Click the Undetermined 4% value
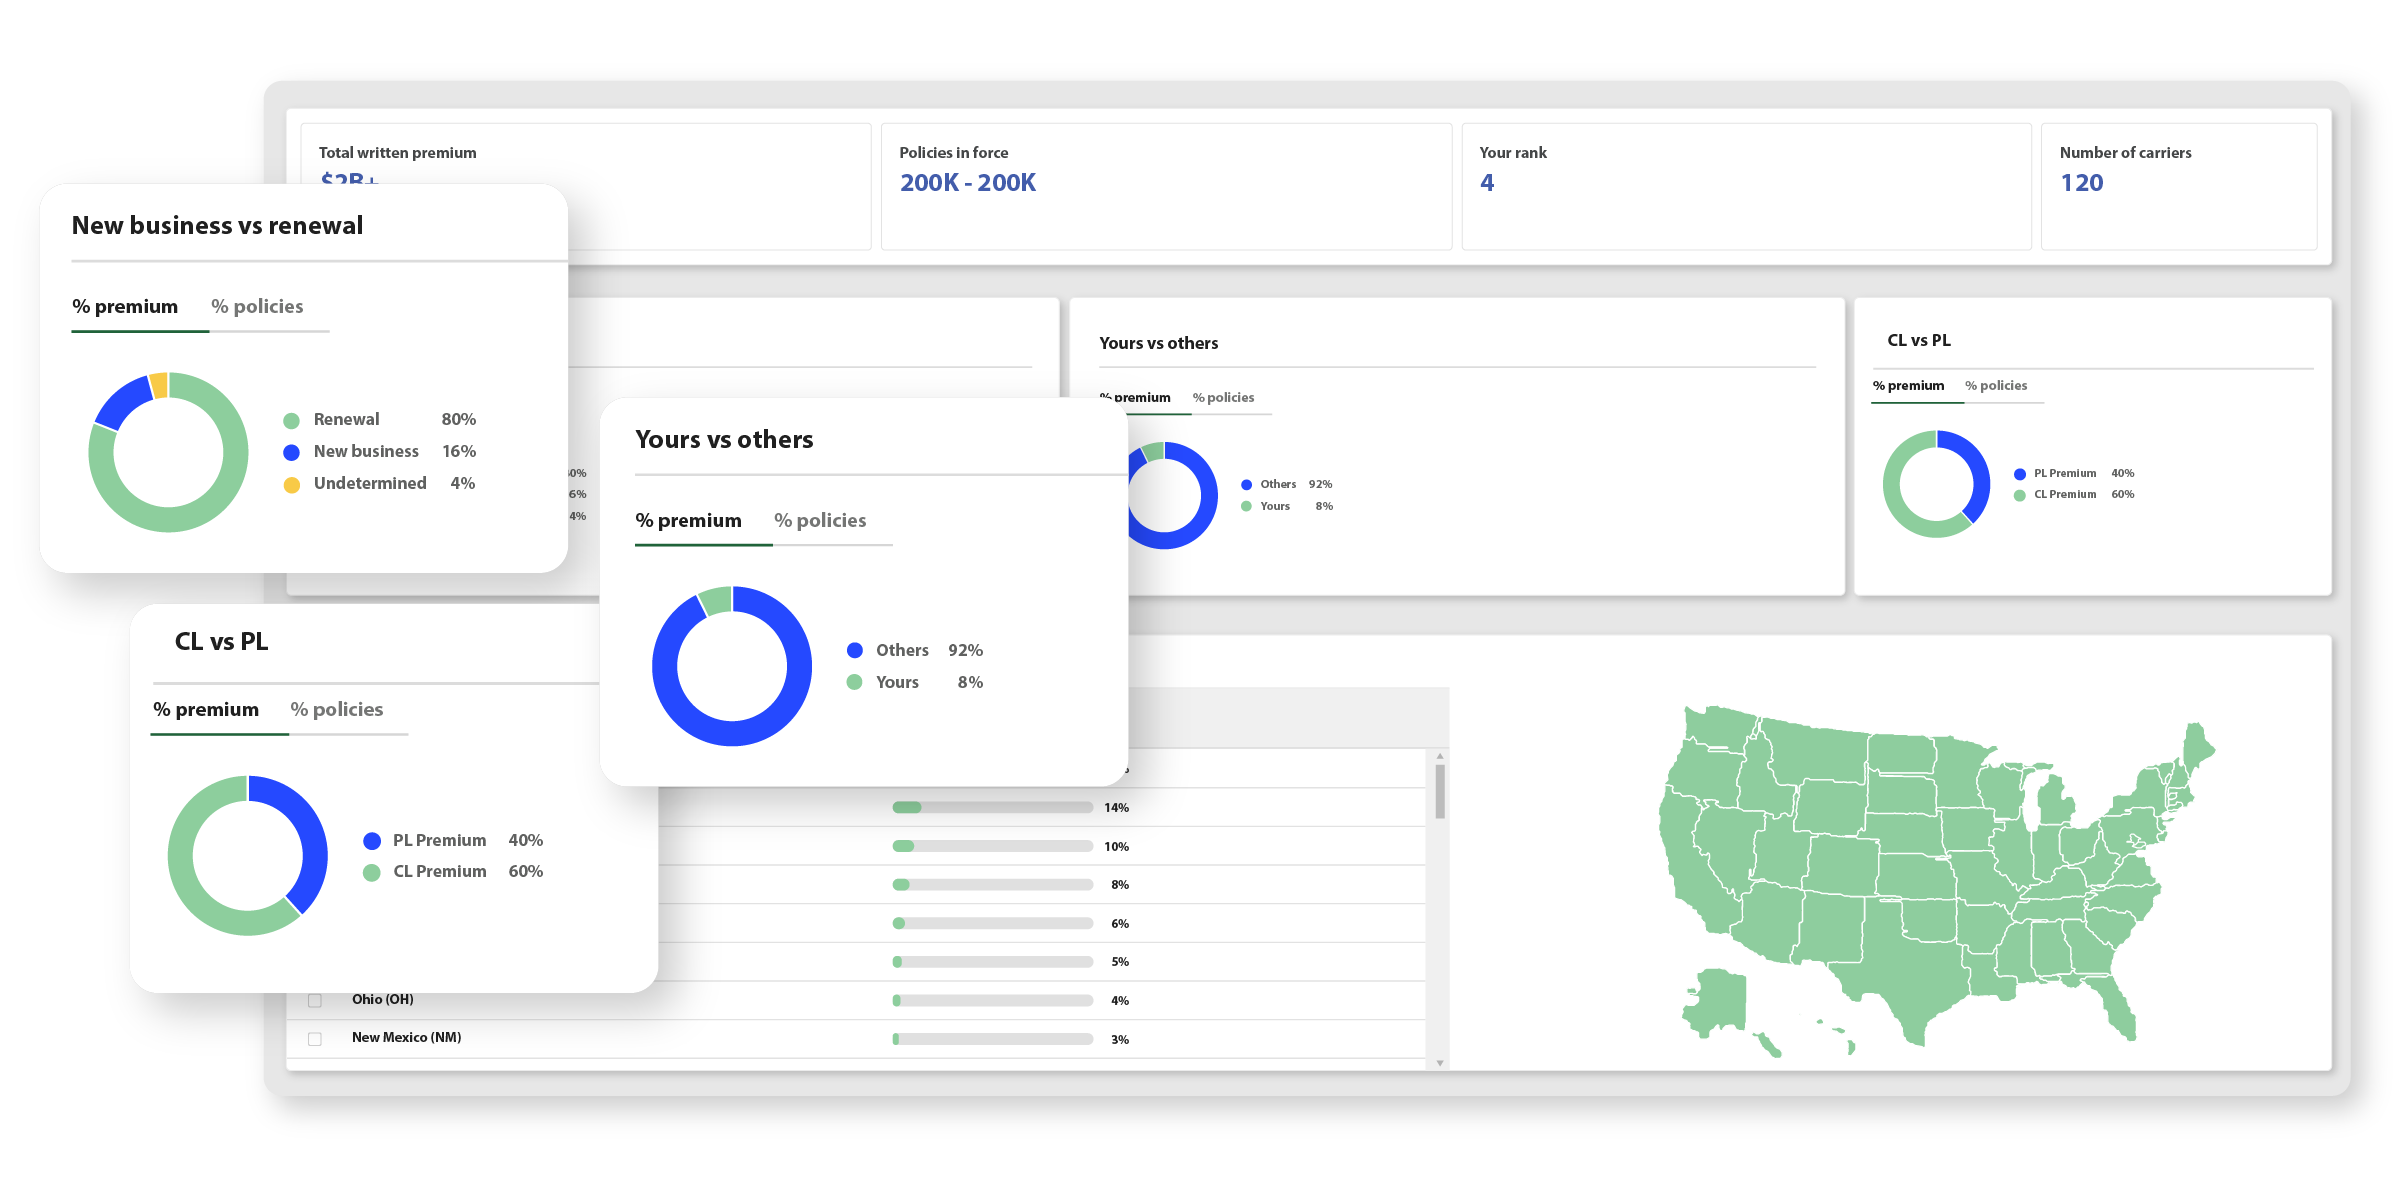Viewport: 2393px width, 1177px height. tap(463, 483)
